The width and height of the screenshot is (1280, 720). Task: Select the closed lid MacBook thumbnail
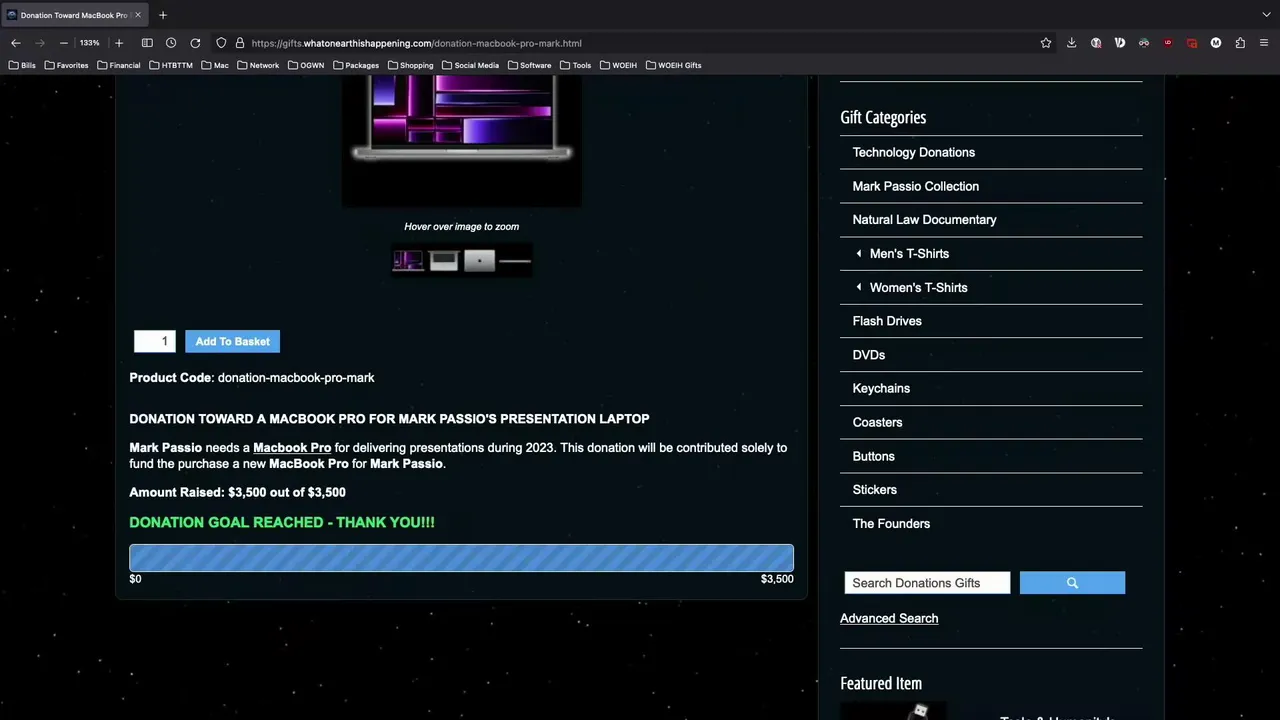click(x=480, y=261)
